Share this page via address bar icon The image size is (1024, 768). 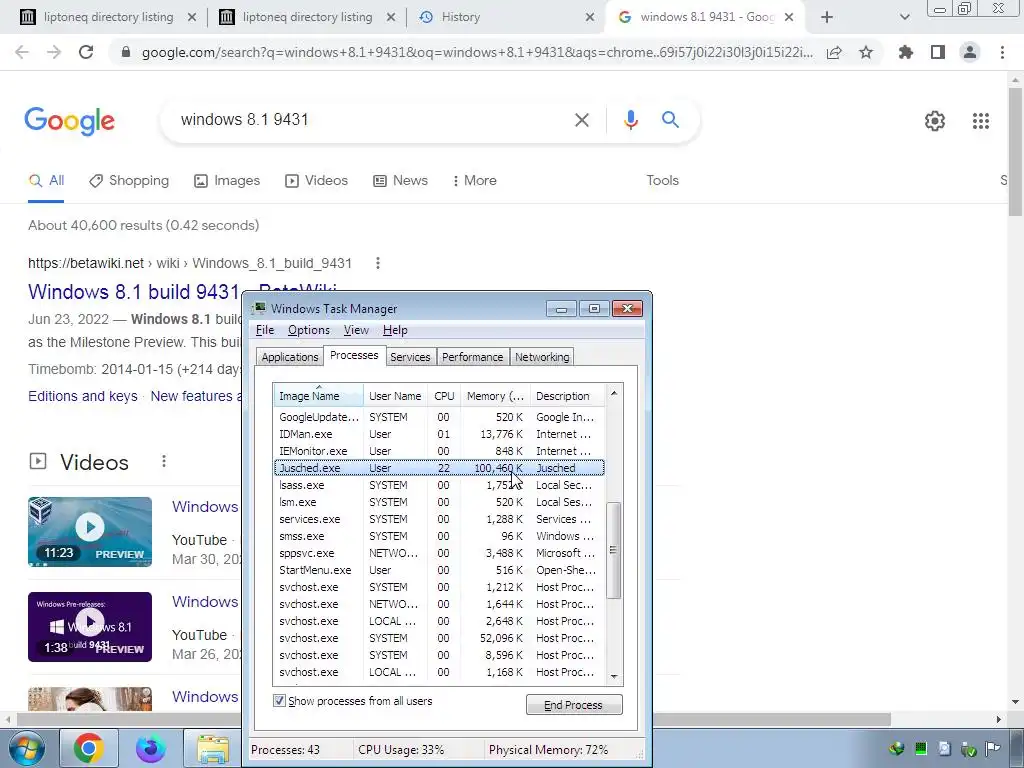pyautogui.click(x=834, y=52)
